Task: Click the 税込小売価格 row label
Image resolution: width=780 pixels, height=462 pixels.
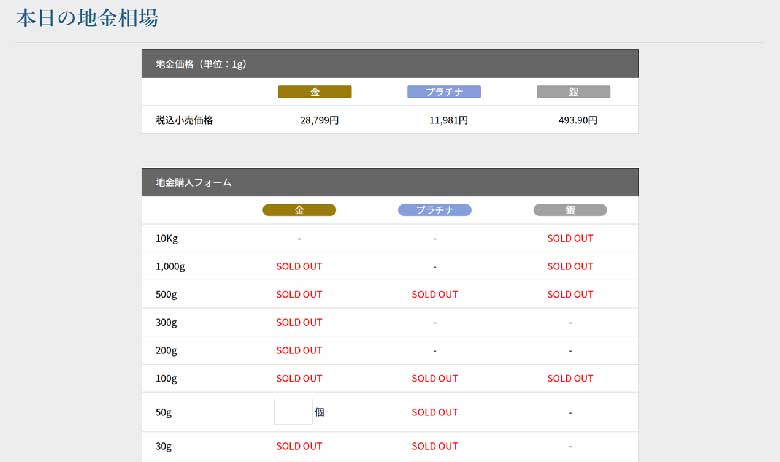Action: pyautogui.click(x=184, y=120)
